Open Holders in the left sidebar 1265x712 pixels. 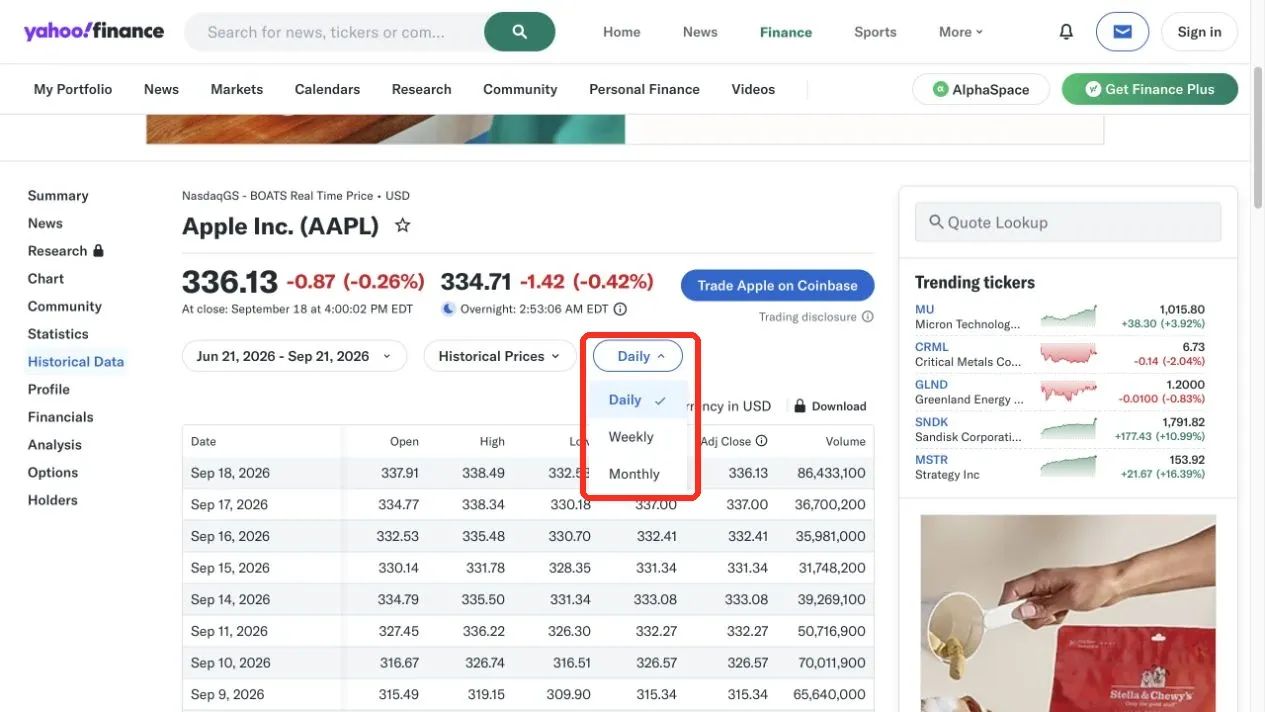click(53, 500)
